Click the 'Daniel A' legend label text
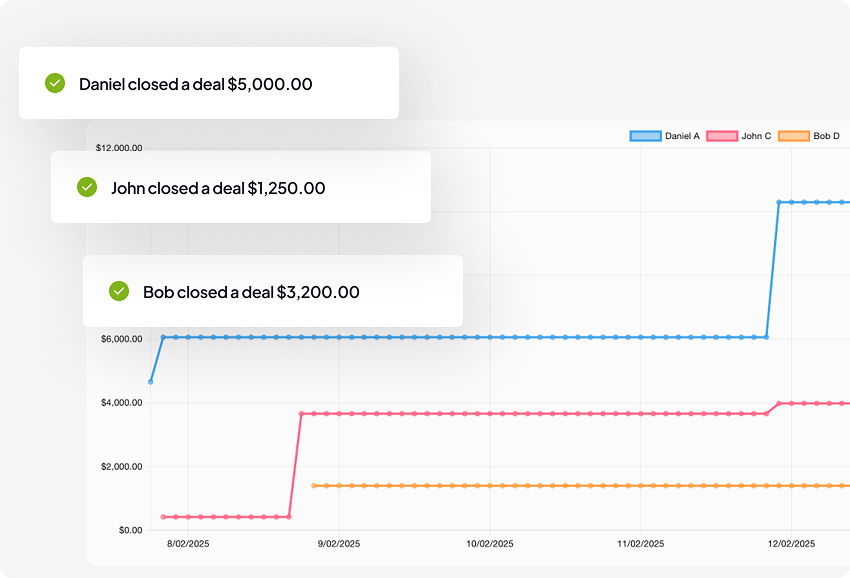Viewport: 850px width, 578px height. click(x=682, y=136)
